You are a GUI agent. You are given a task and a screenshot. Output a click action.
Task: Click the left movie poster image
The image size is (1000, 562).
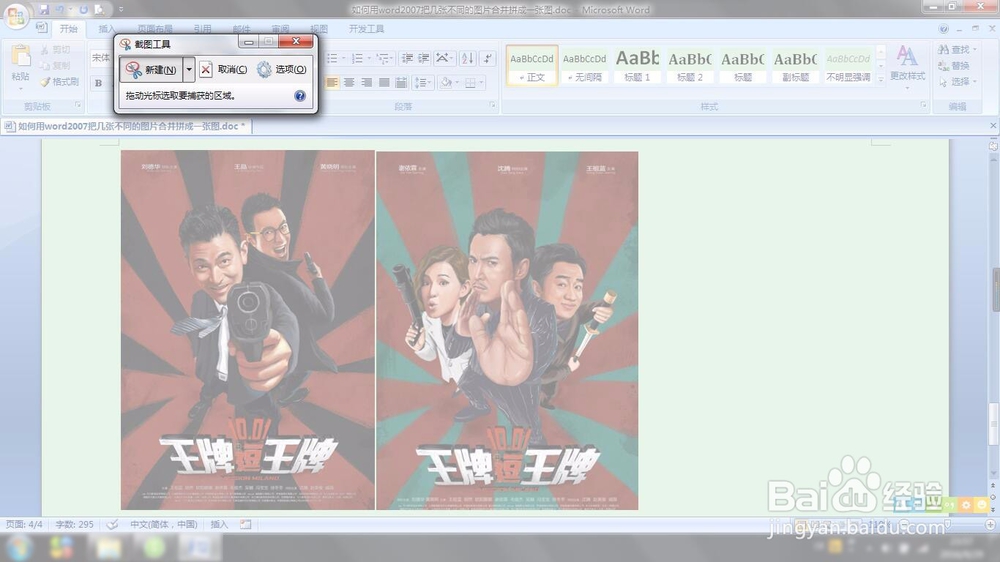(x=247, y=330)
